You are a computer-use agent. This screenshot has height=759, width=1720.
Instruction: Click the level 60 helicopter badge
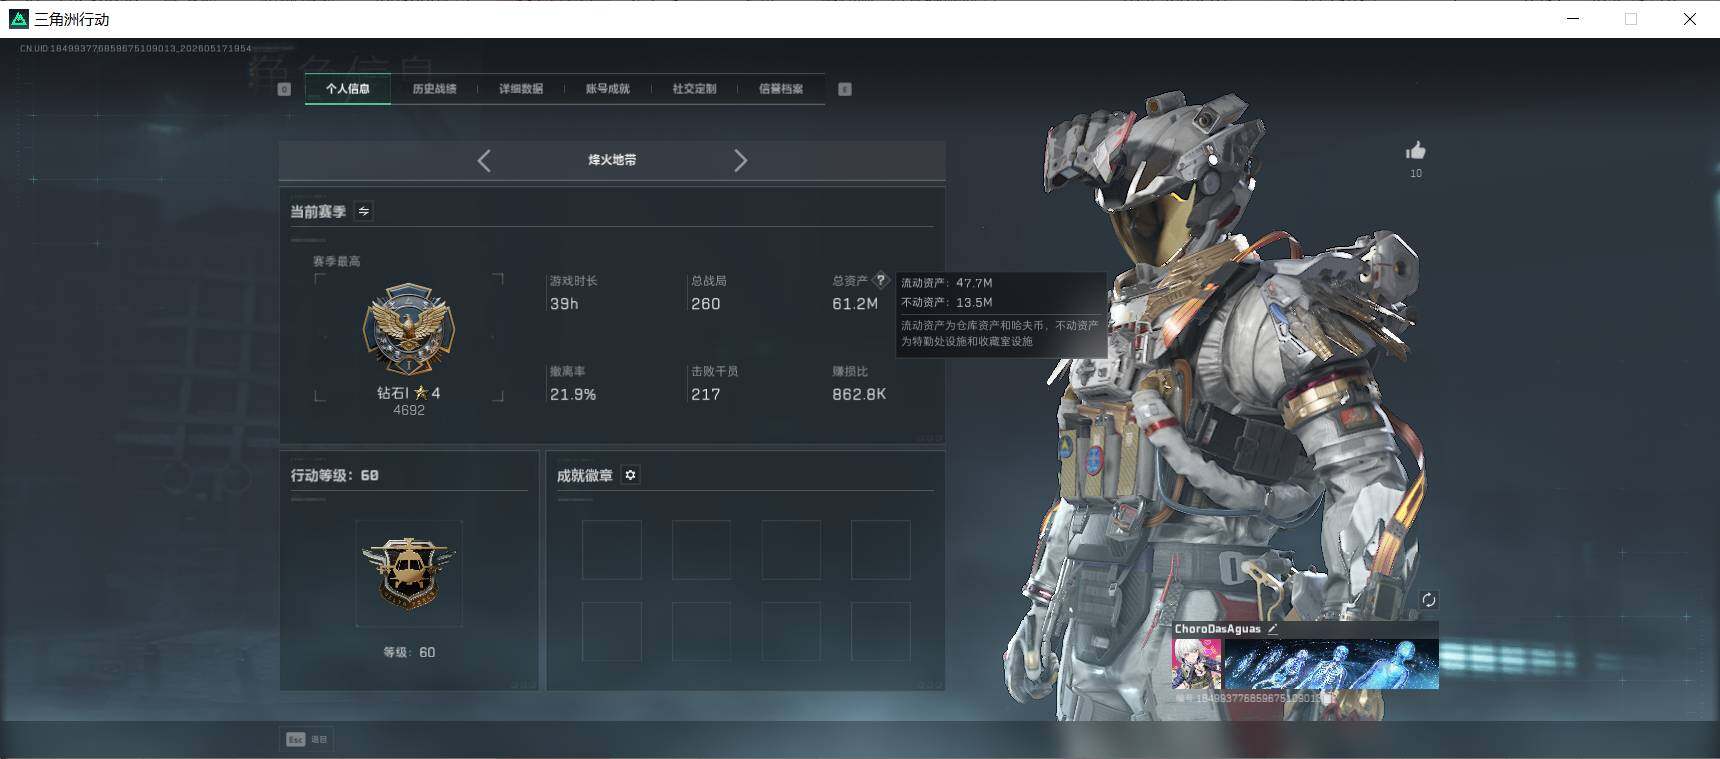(409, 573)
